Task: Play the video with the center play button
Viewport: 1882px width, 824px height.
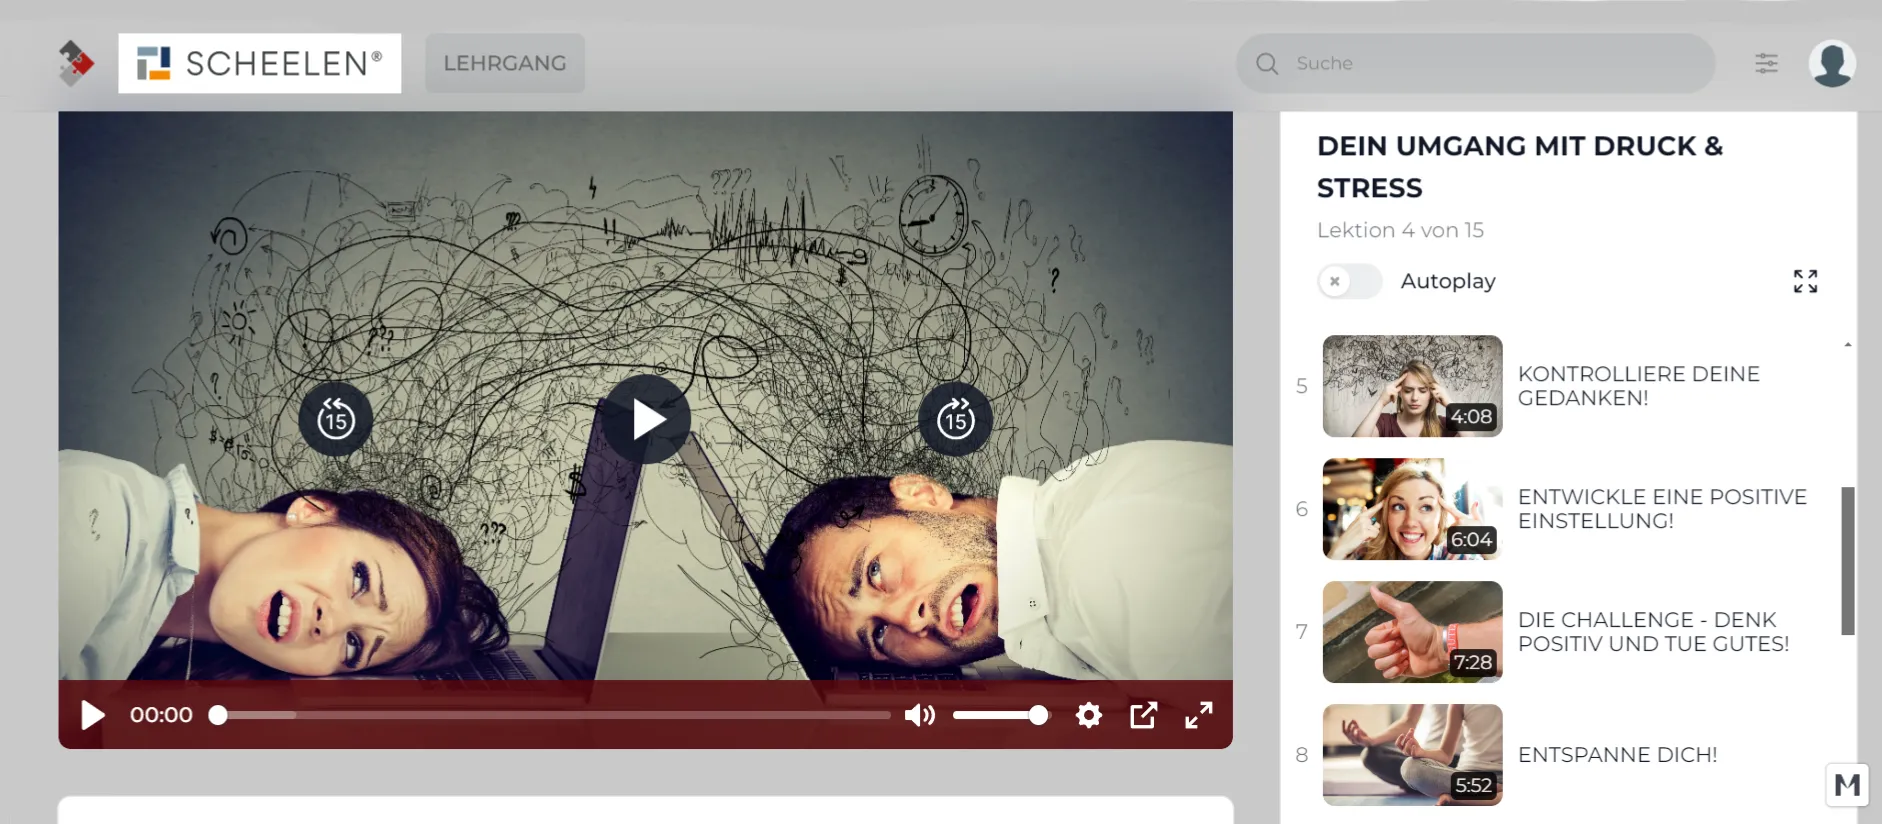Action: click(x=646, y=419)
